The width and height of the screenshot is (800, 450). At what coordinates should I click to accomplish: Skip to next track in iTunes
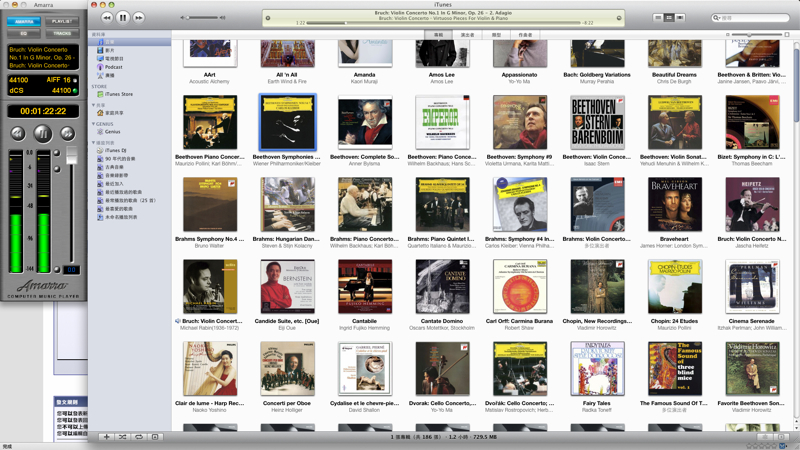pos(139,17)
